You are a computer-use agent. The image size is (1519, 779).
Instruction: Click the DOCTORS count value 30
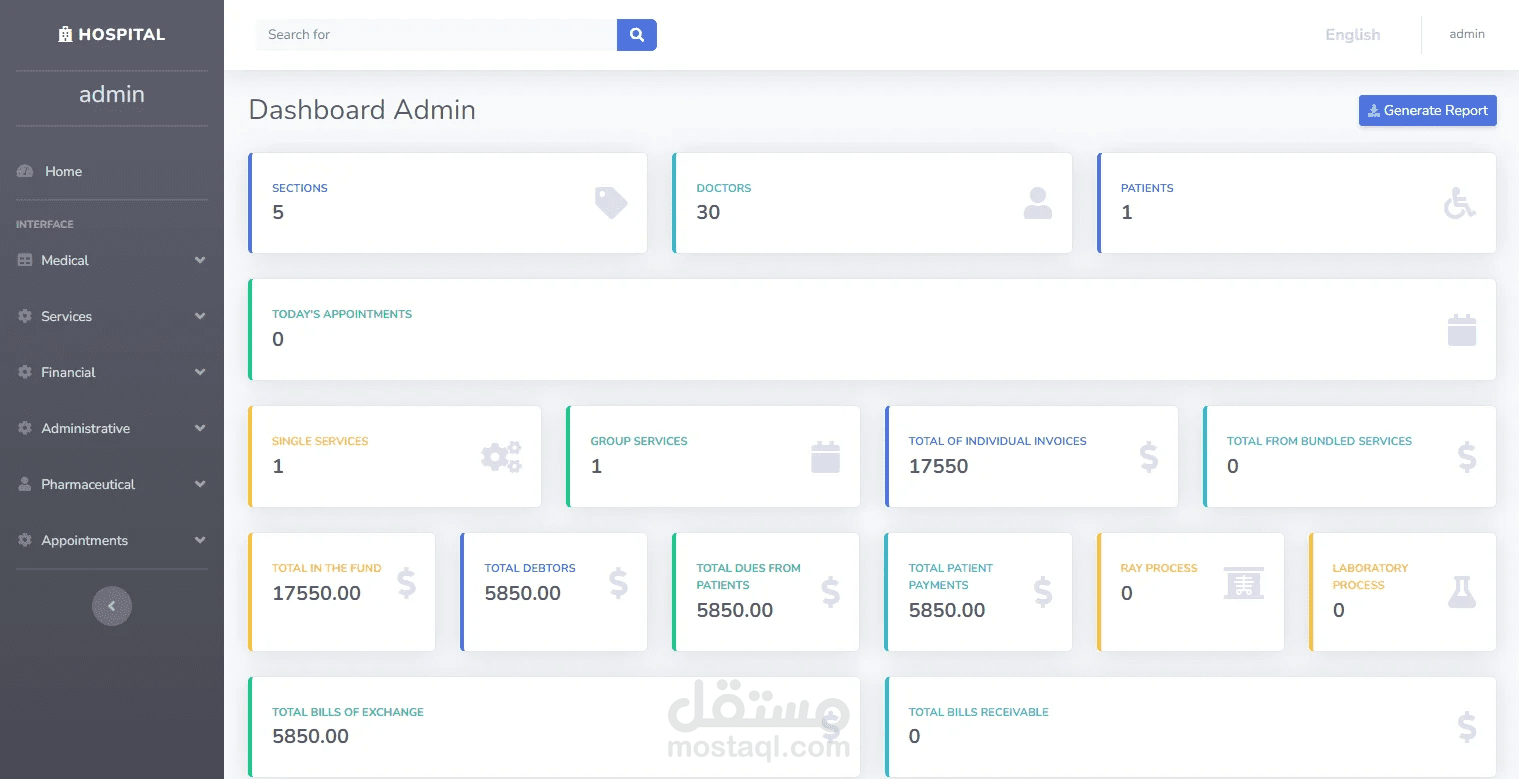[x=708, y=212]
